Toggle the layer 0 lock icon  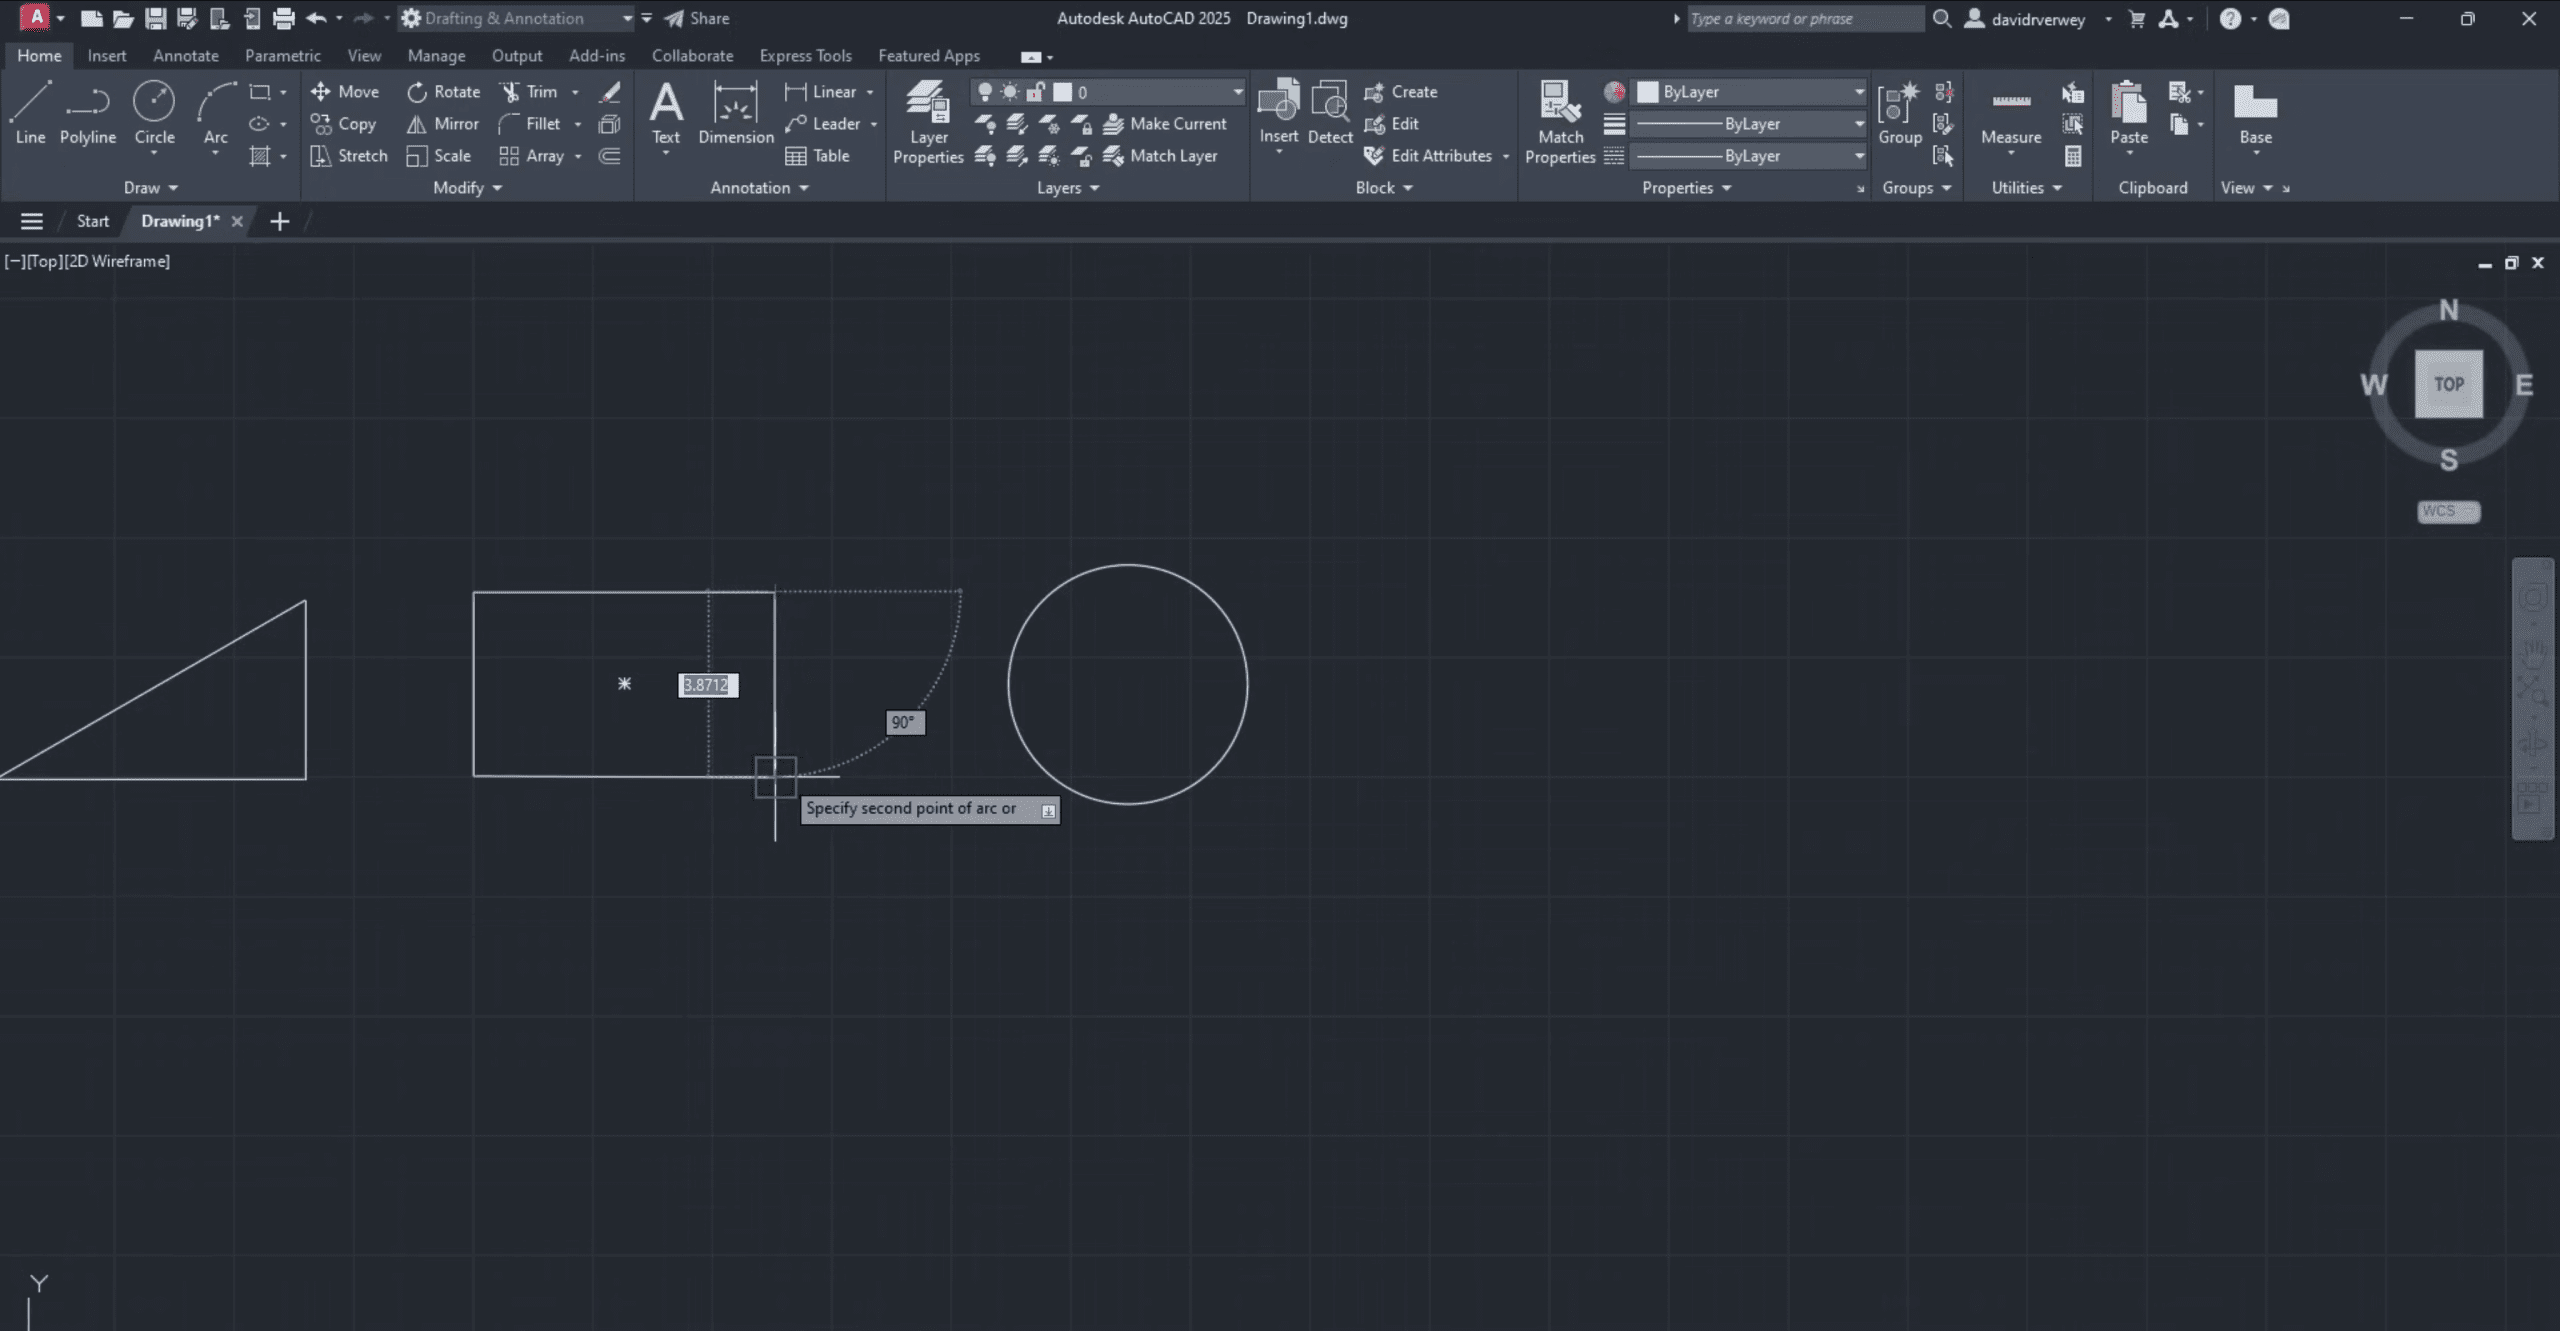pyautogui.click(x=1036, y=92)
